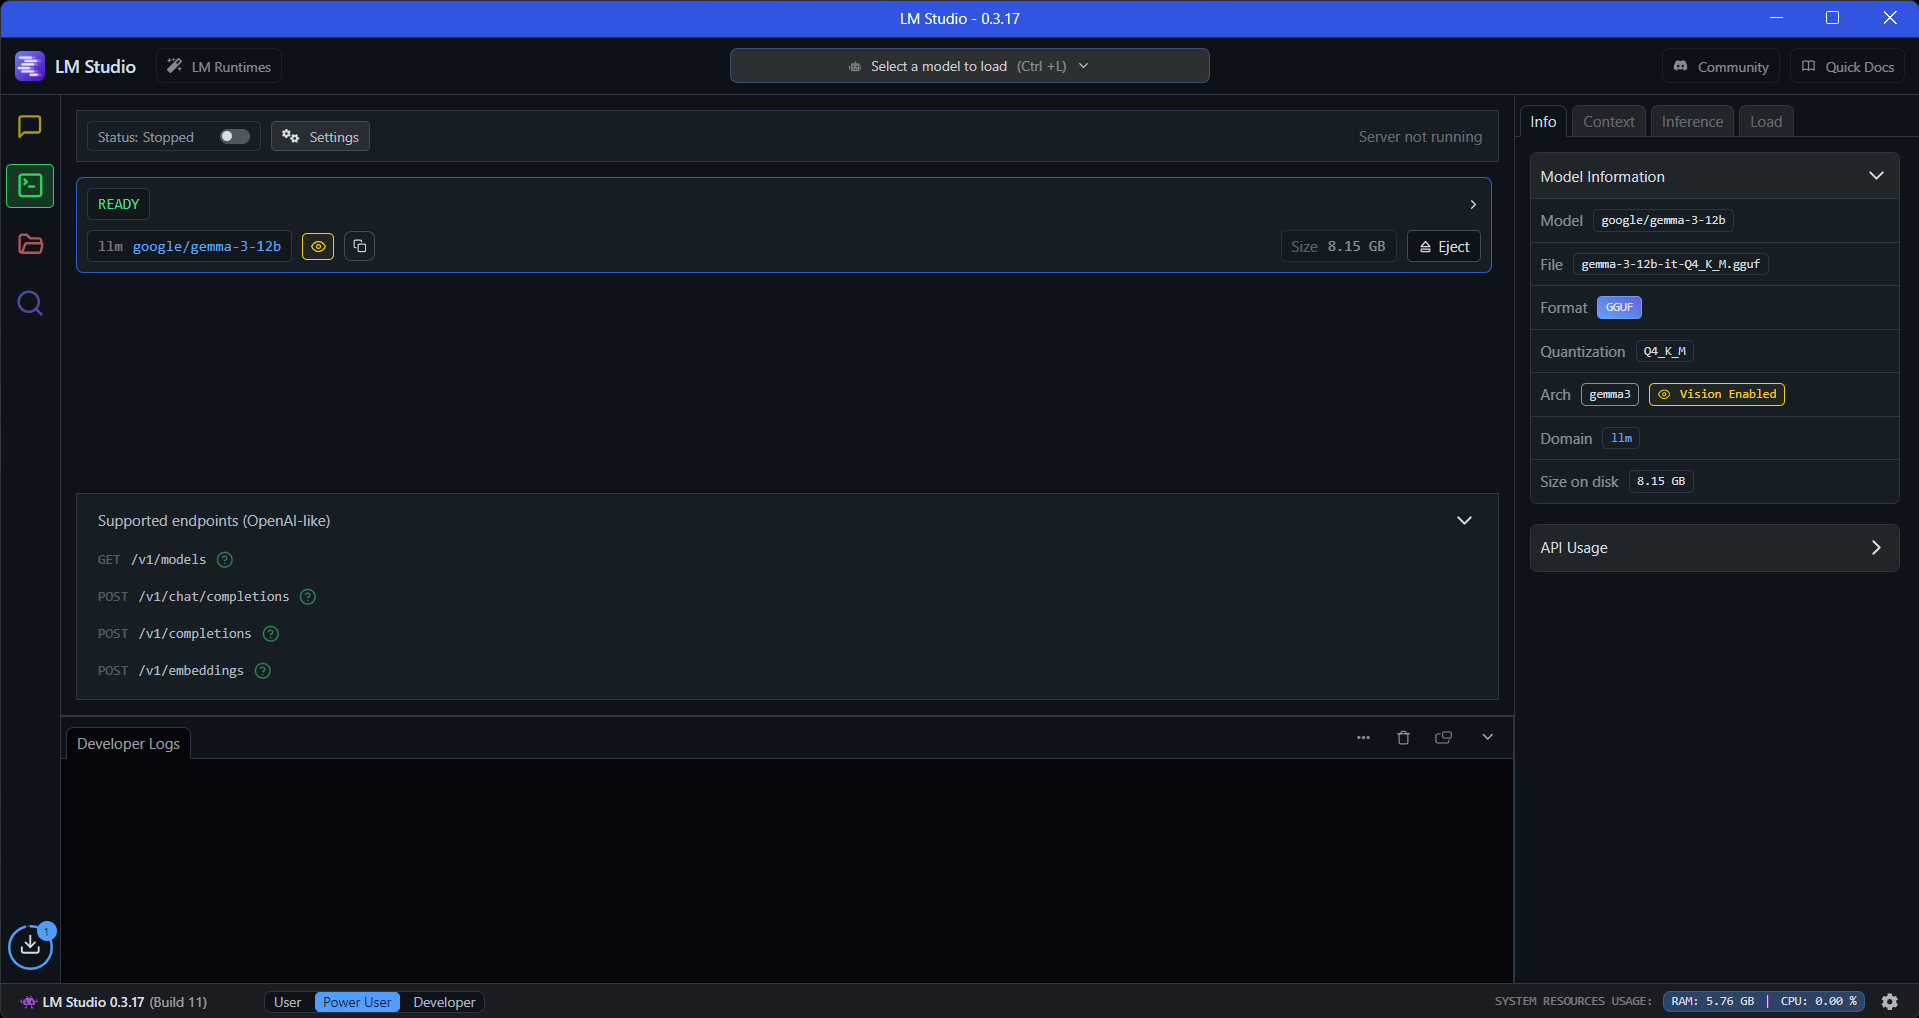
Task: Switch to the Load tab
Action: pyautogui.click(x=1766, y=121)
